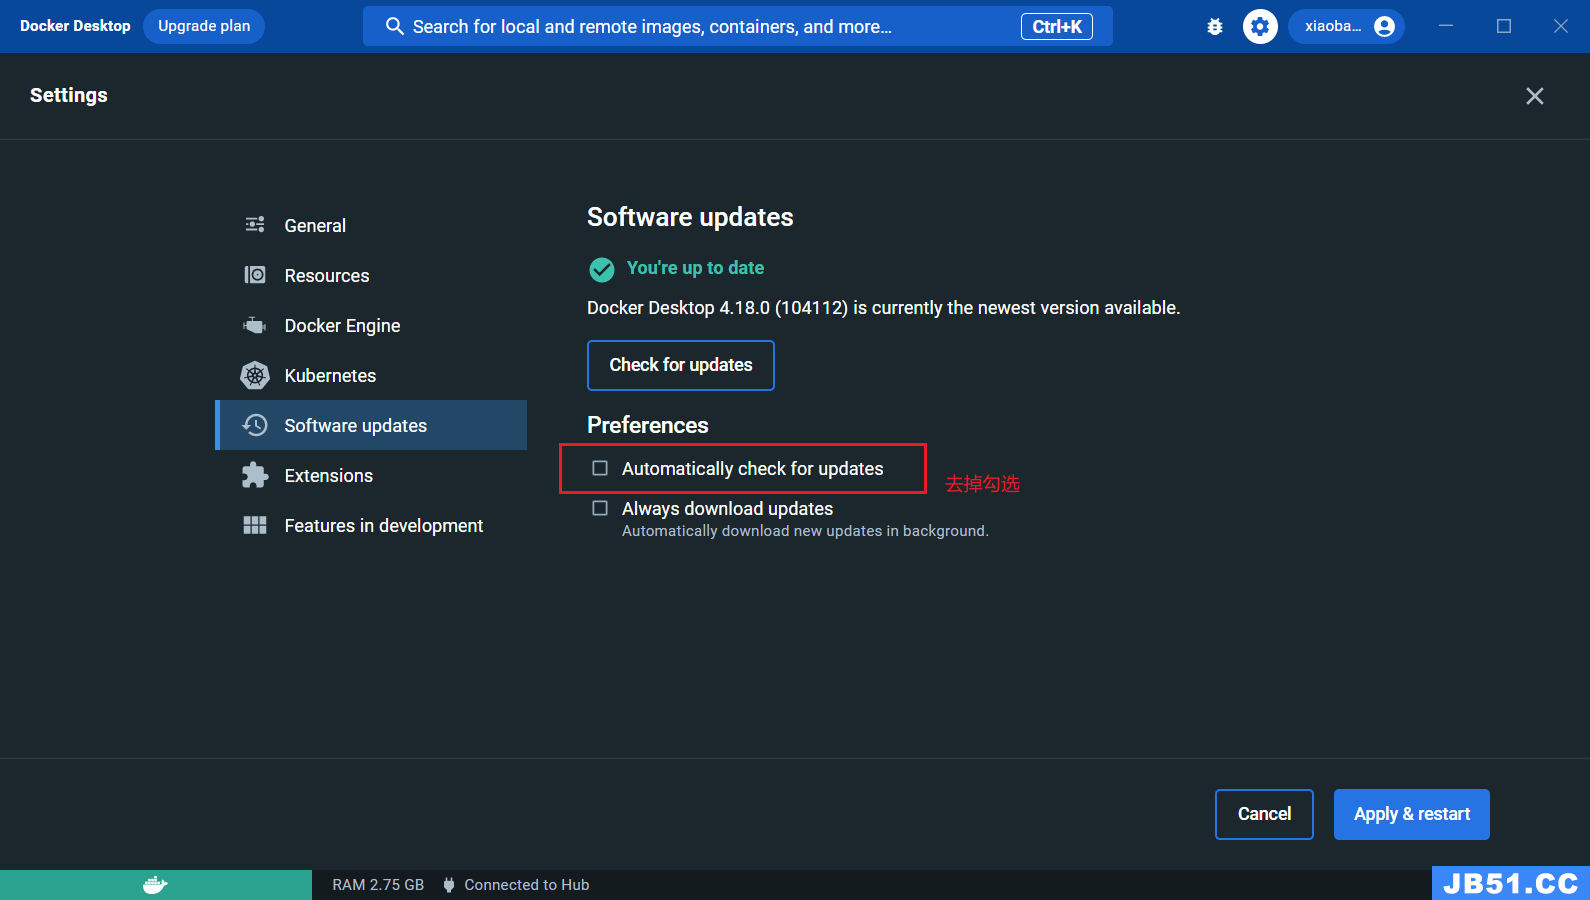Select the Software updates section
The height and width of the screenshot is (900, 1590).
tap(371, 425)
